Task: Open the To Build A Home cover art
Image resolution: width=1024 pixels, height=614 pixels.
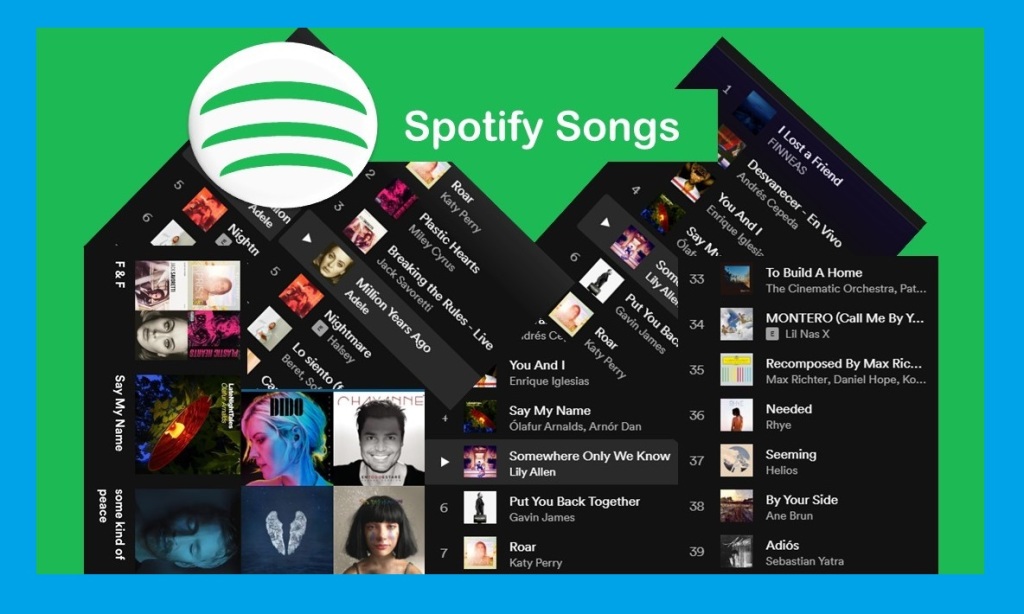Action: click(x=736, y=280)
